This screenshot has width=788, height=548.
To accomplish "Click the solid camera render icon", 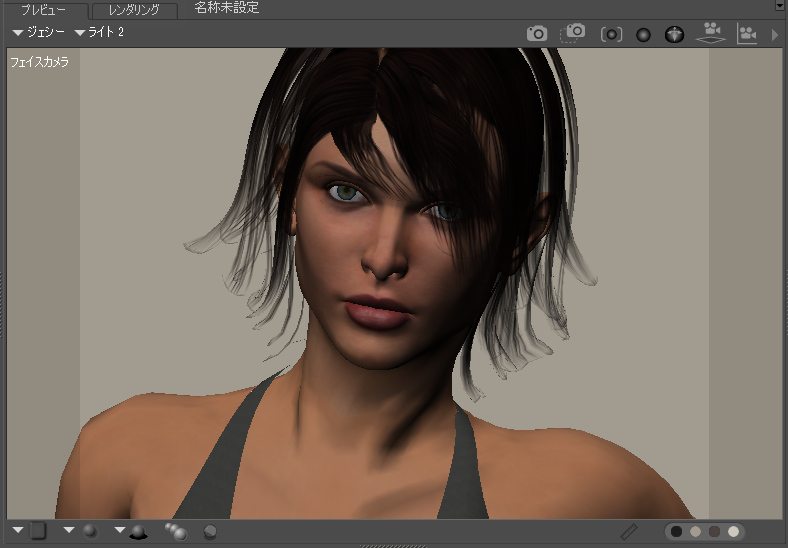I will point(537,34).
